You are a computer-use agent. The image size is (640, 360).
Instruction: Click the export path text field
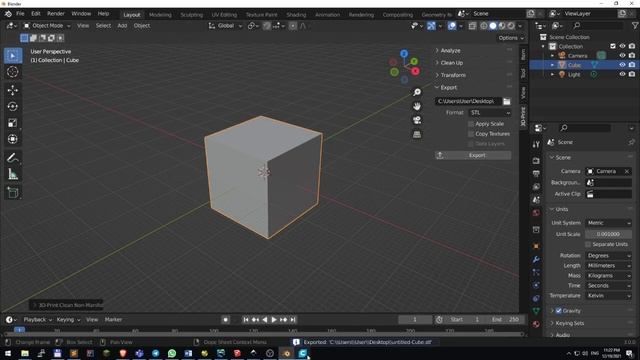pos(468,101)
